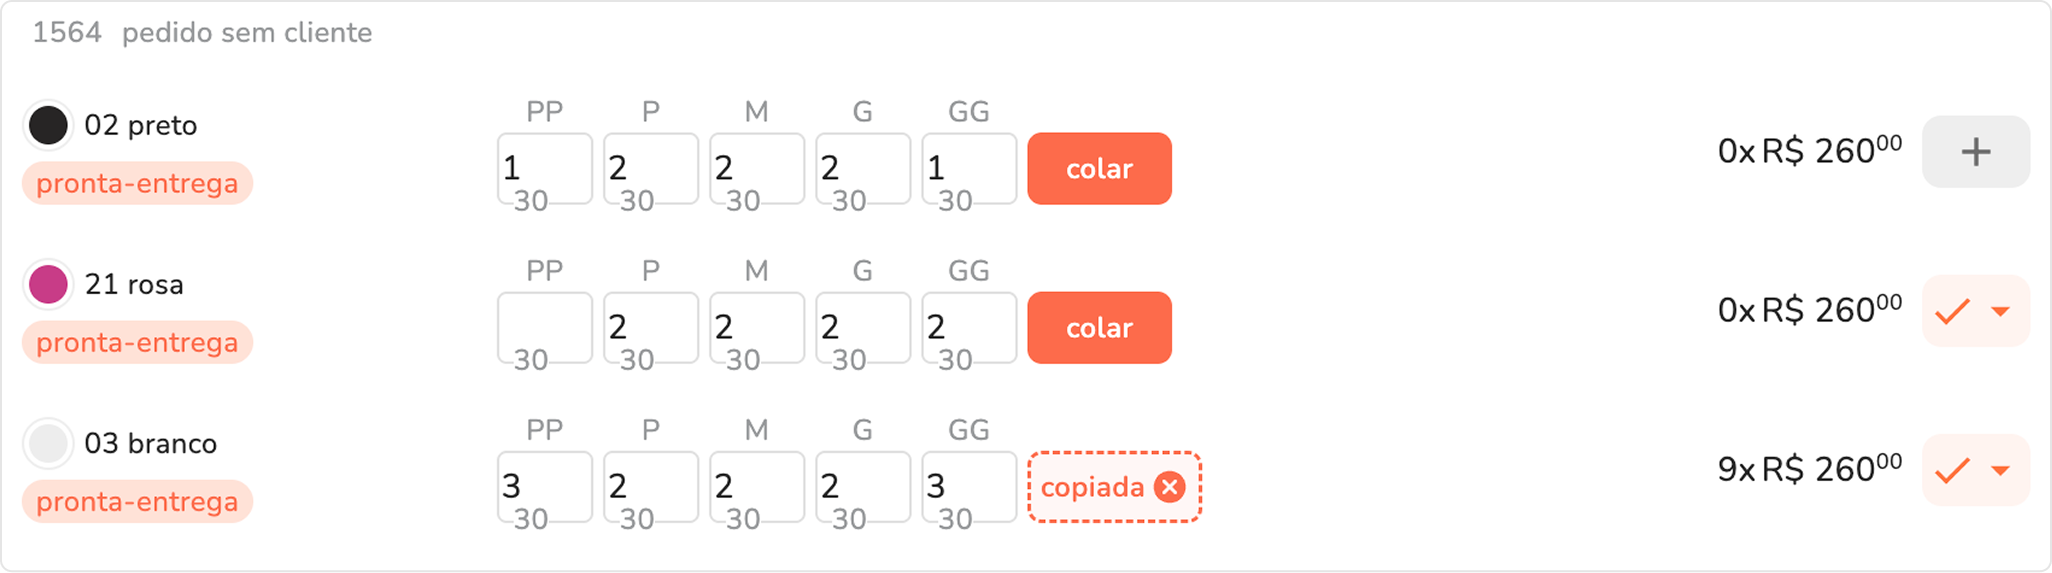2052x573 pixels.
Task: Remove the copiada grade with X icon
Action: tap(1169, 487)
